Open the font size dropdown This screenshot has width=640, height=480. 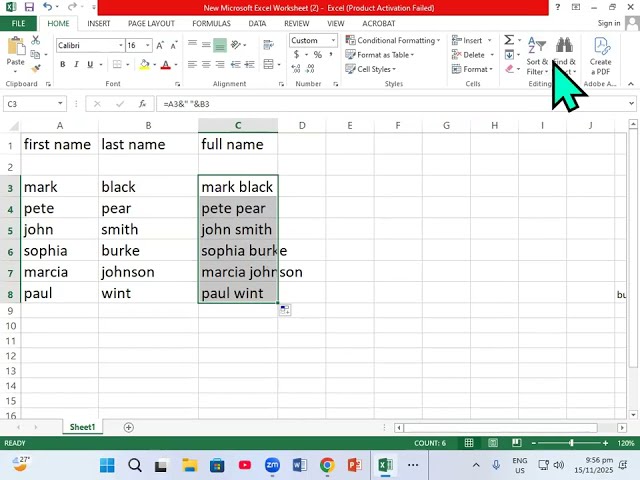point(148,45)
